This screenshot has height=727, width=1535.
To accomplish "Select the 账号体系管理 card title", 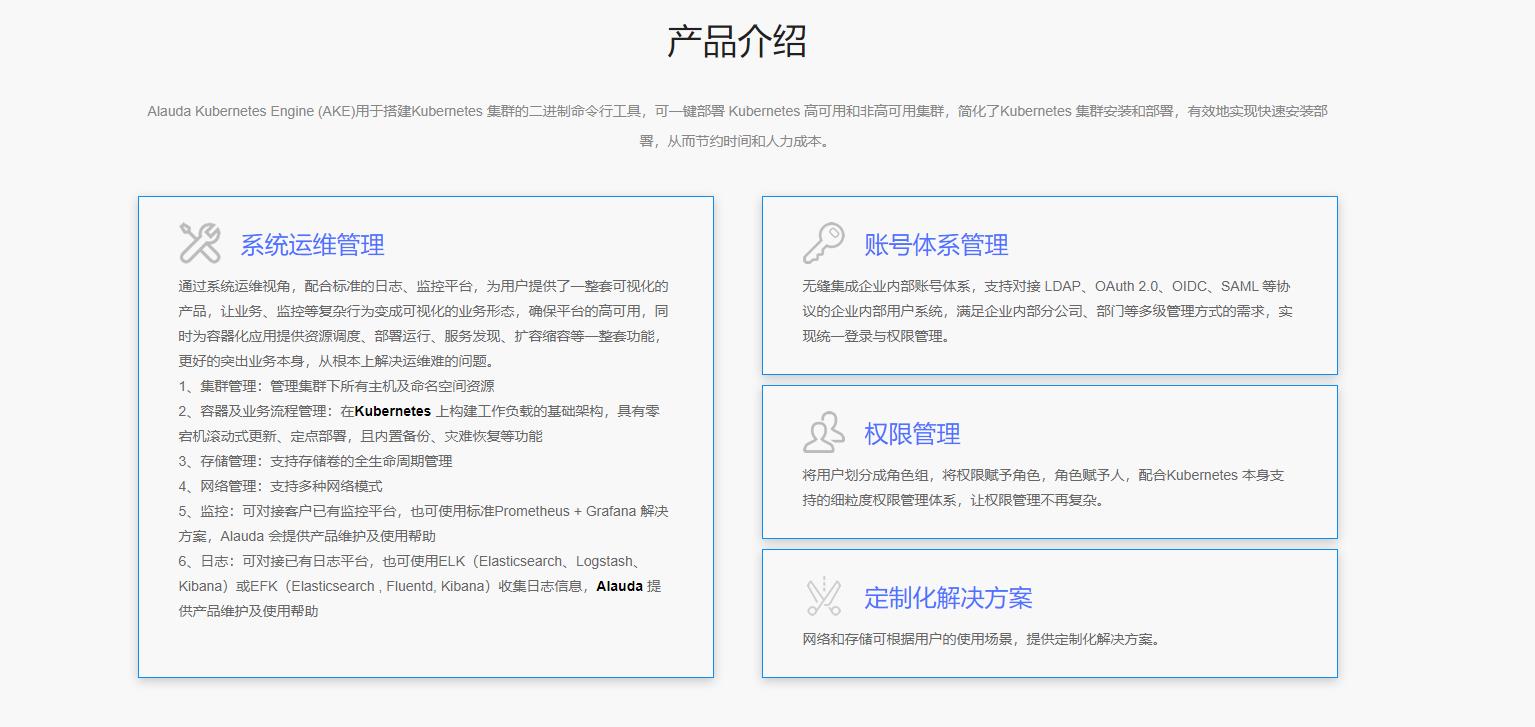I will coord(936,245).
